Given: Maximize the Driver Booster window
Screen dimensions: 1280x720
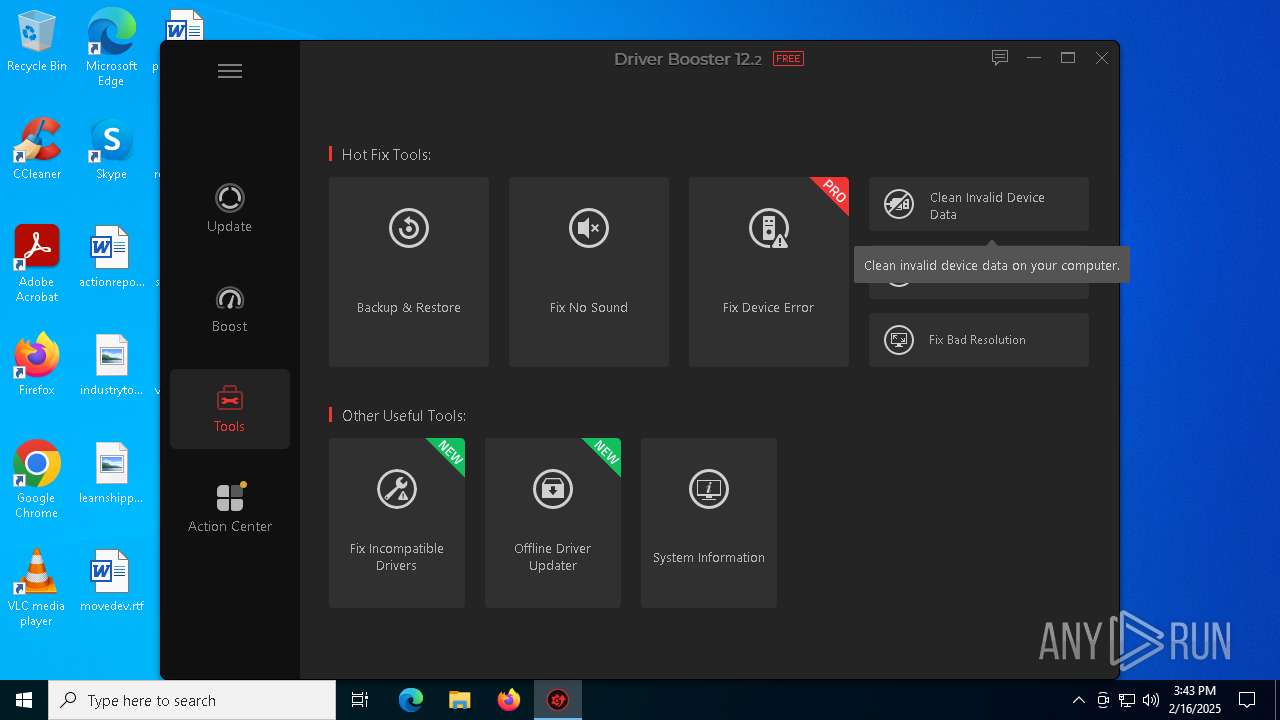Looking at the screenshot, I should tap(1068, 58).
